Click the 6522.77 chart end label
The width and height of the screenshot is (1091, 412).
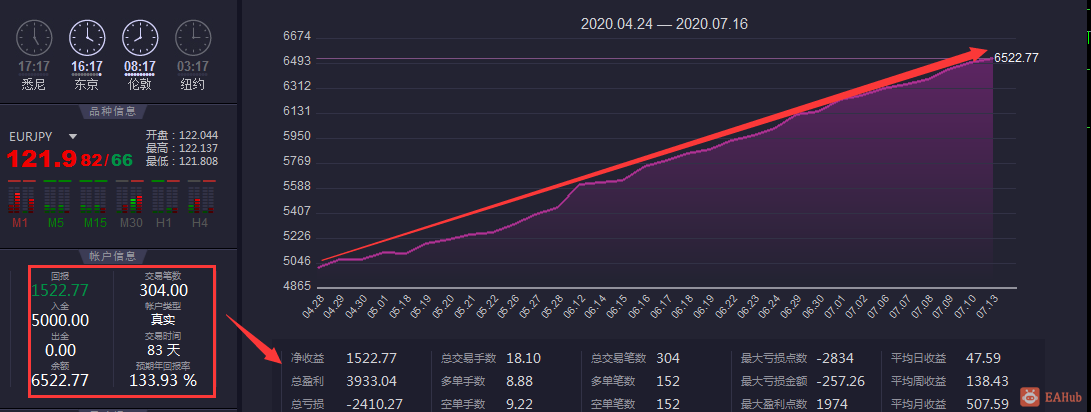[1016, 58]
